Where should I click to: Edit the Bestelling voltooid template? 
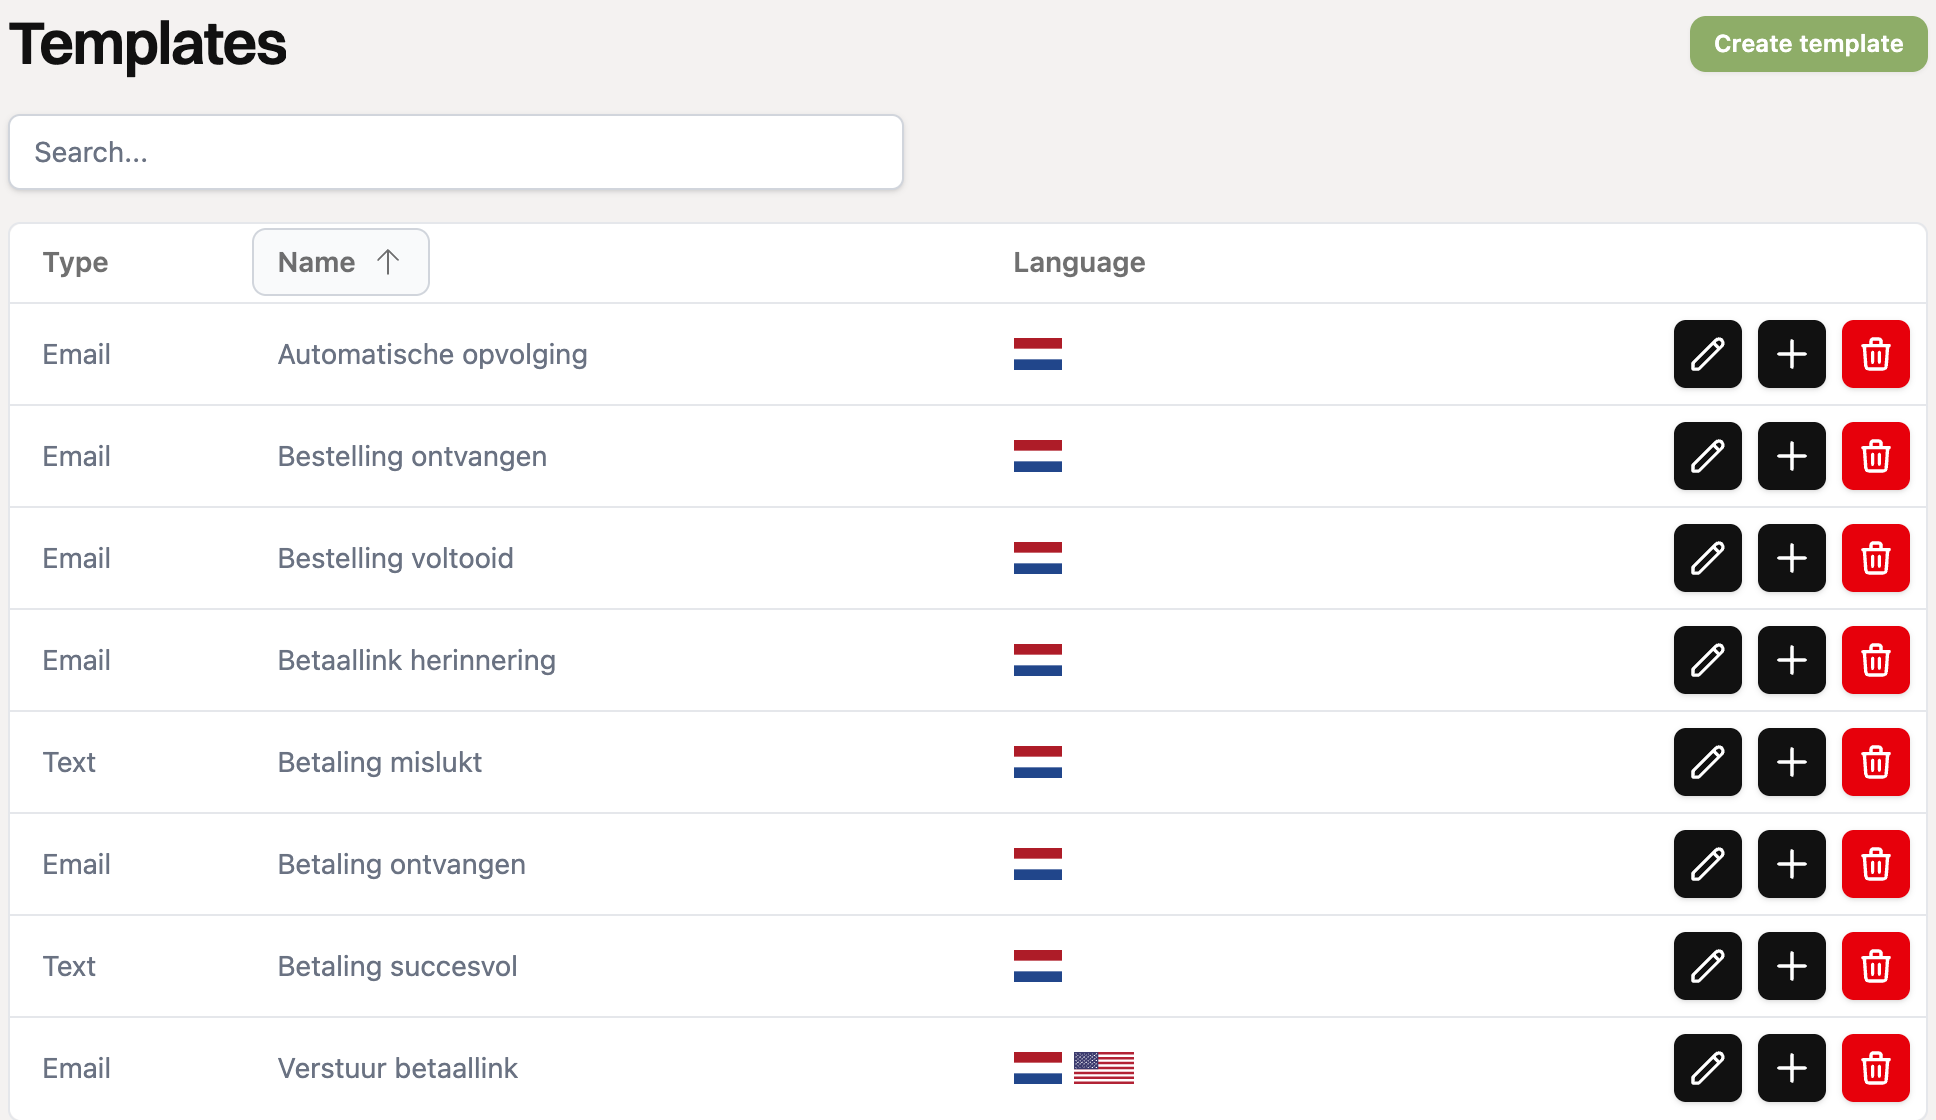1708,558
